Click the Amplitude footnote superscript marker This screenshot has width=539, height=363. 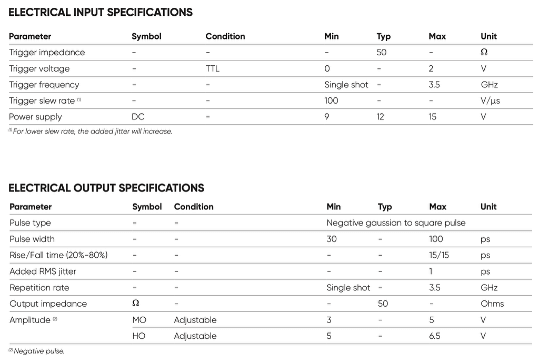click(55, 319)
